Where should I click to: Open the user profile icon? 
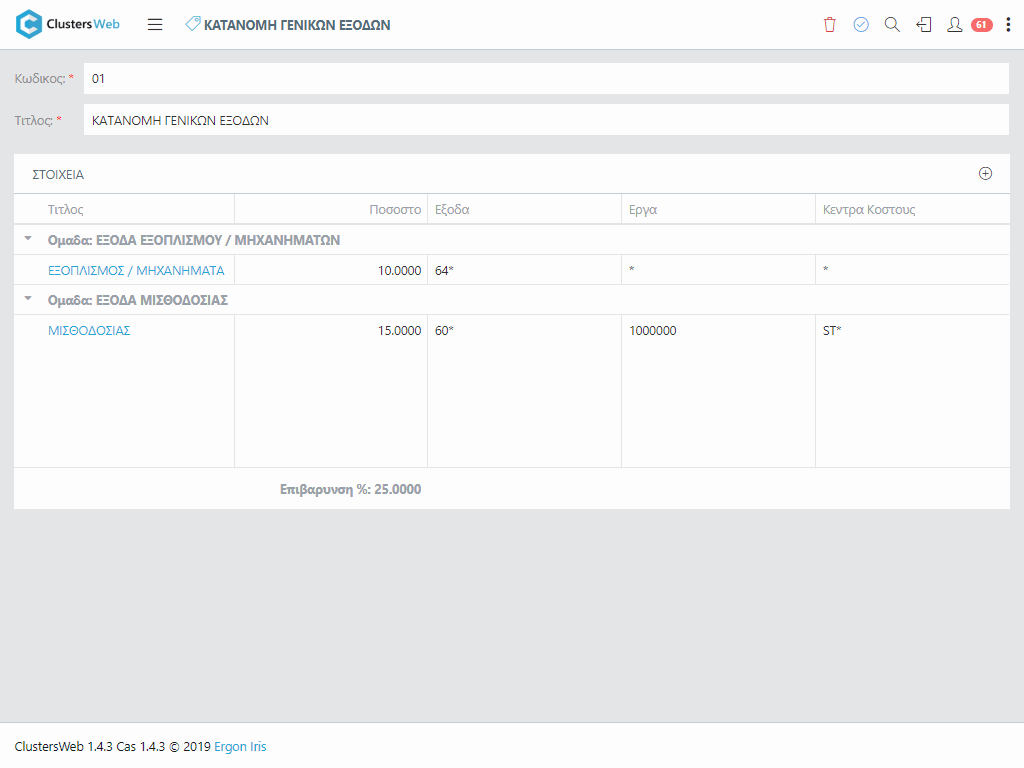(954, 25)
